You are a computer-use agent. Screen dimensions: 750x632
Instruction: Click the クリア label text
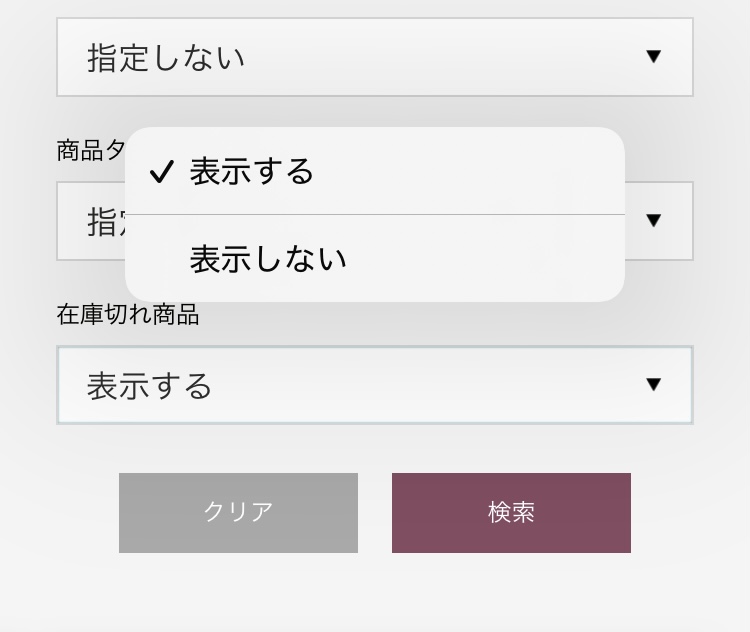pyautogui.click(x=238, y=512)
